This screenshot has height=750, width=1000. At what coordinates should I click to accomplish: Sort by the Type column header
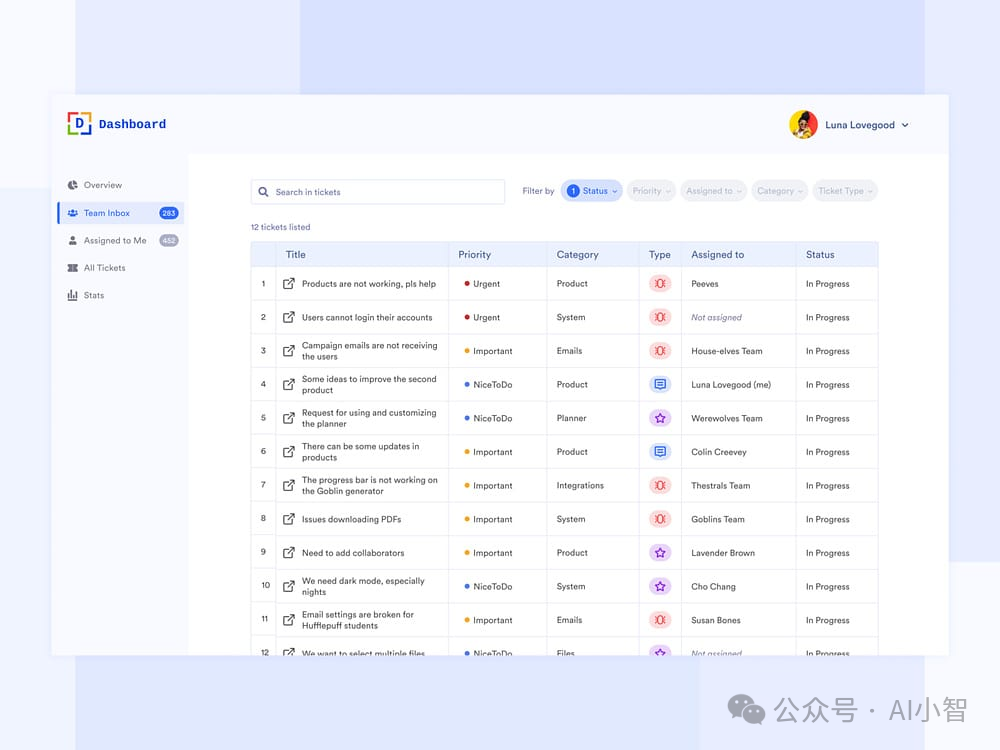659,254
